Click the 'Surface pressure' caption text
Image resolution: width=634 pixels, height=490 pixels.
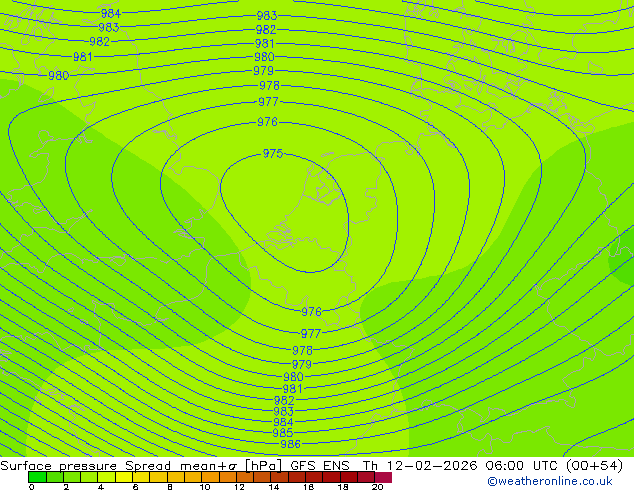pyautogui.click(x=59, y=466)
